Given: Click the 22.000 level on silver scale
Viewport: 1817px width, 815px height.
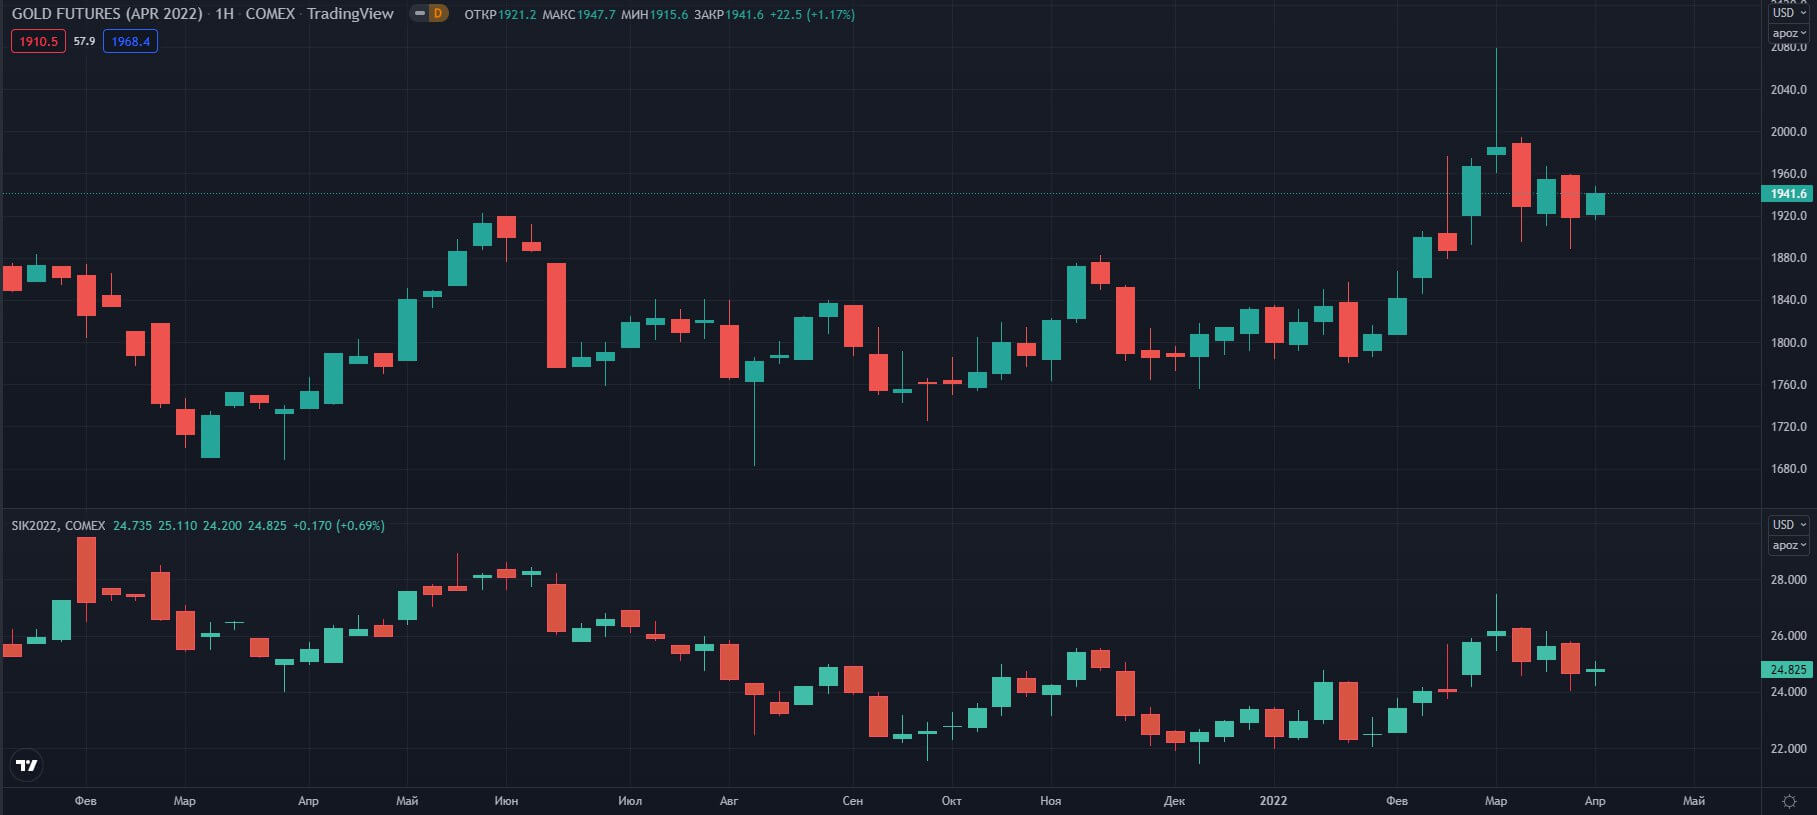Looking at the screenshot, I should (1788, 748).
